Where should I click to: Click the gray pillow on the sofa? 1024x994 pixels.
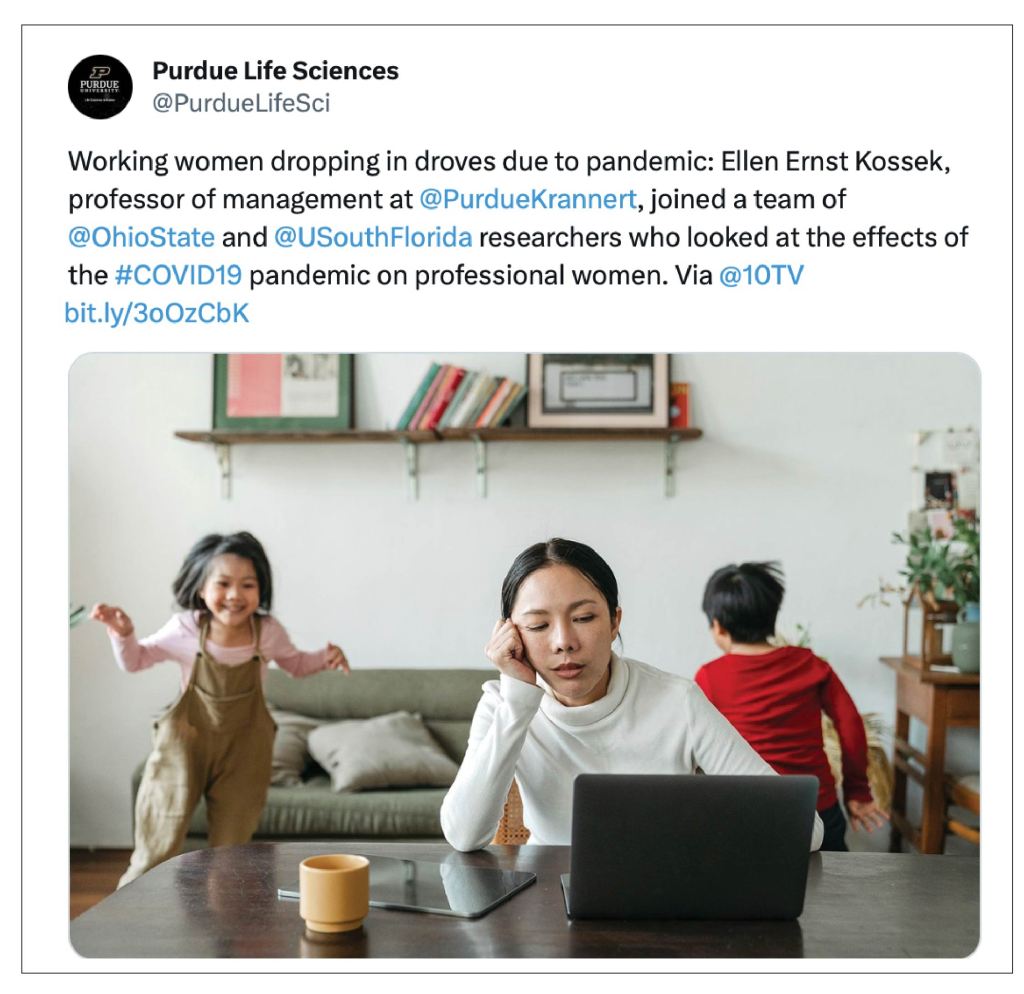pos(381,751)
